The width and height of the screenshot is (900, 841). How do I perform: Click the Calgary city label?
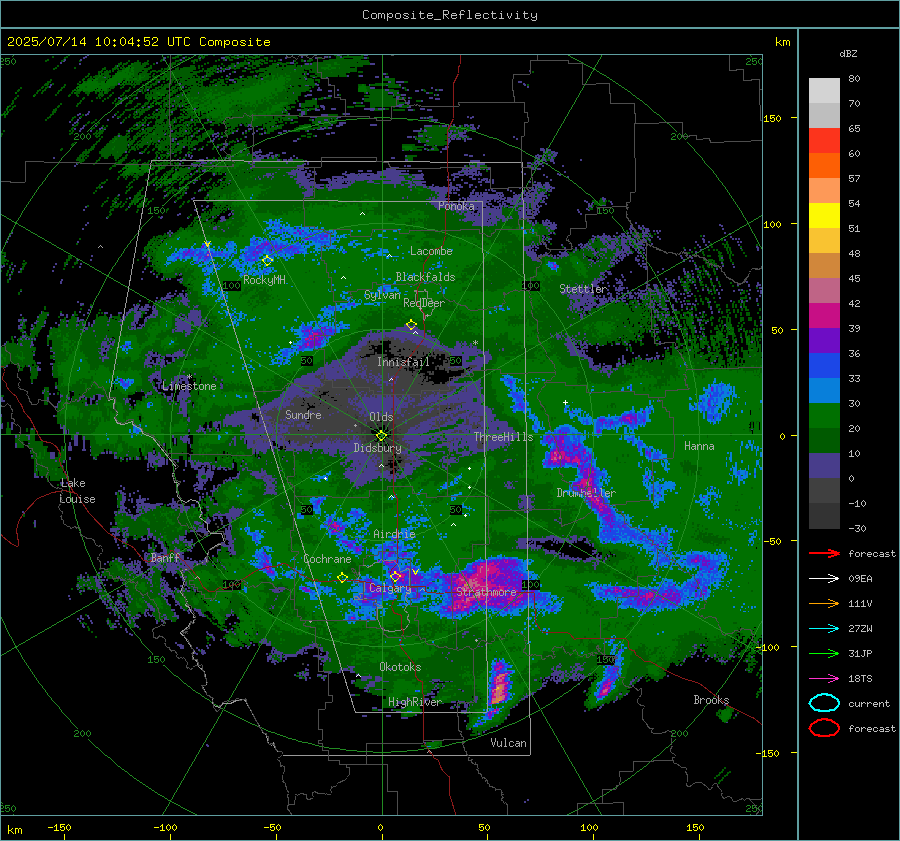click(390, 588)
